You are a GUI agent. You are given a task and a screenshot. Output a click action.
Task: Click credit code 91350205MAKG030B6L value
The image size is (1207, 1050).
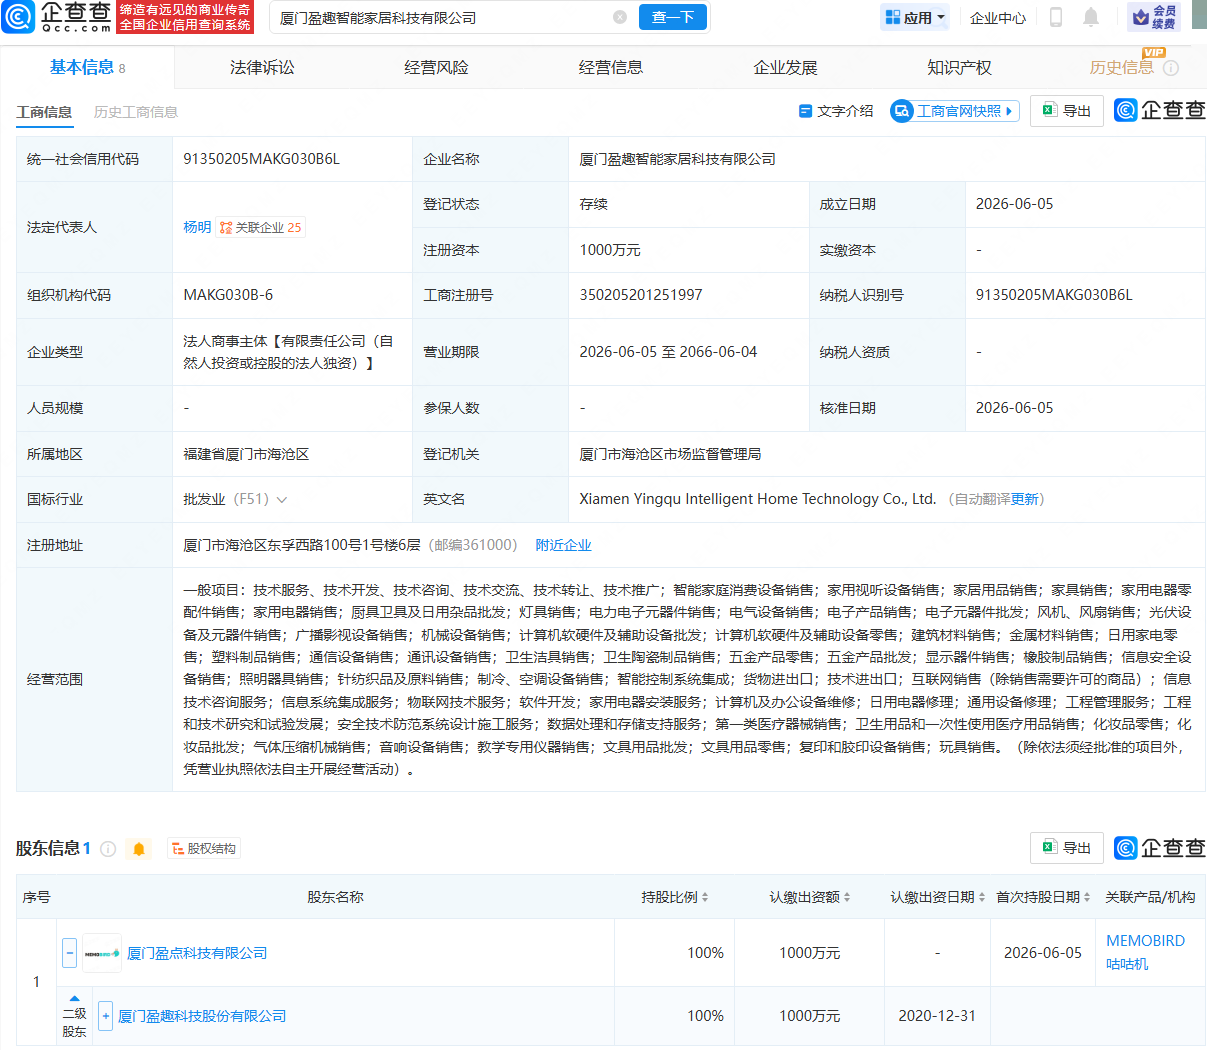[262, 159]
